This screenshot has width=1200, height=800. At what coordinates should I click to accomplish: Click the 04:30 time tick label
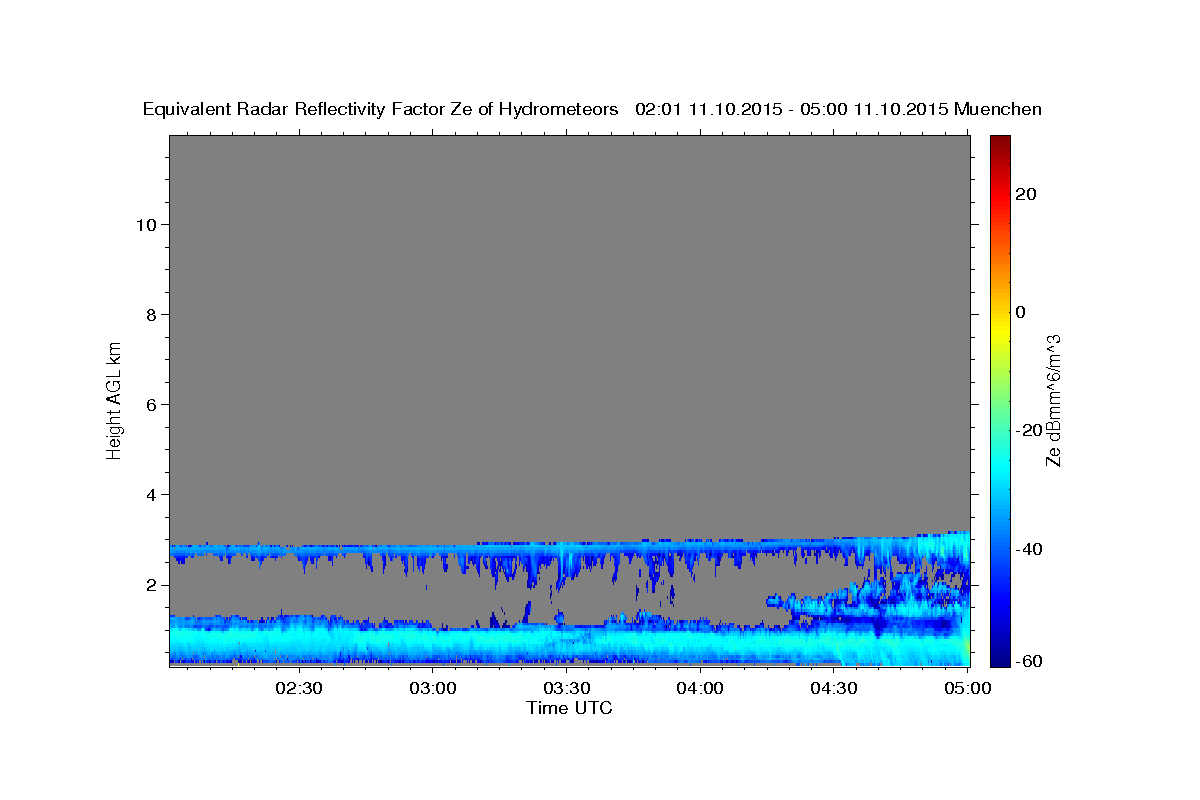833,688
